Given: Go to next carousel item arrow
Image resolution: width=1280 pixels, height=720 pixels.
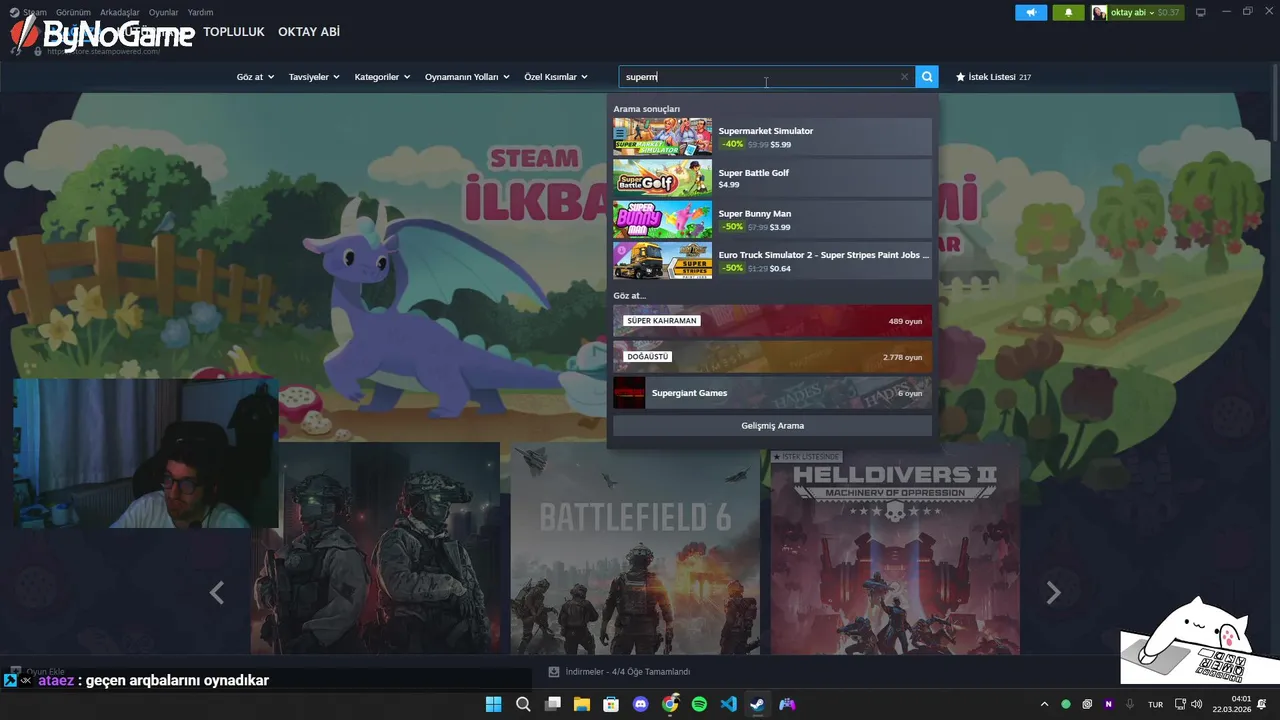Looking at the screenshot, I should pos(1053,593).
